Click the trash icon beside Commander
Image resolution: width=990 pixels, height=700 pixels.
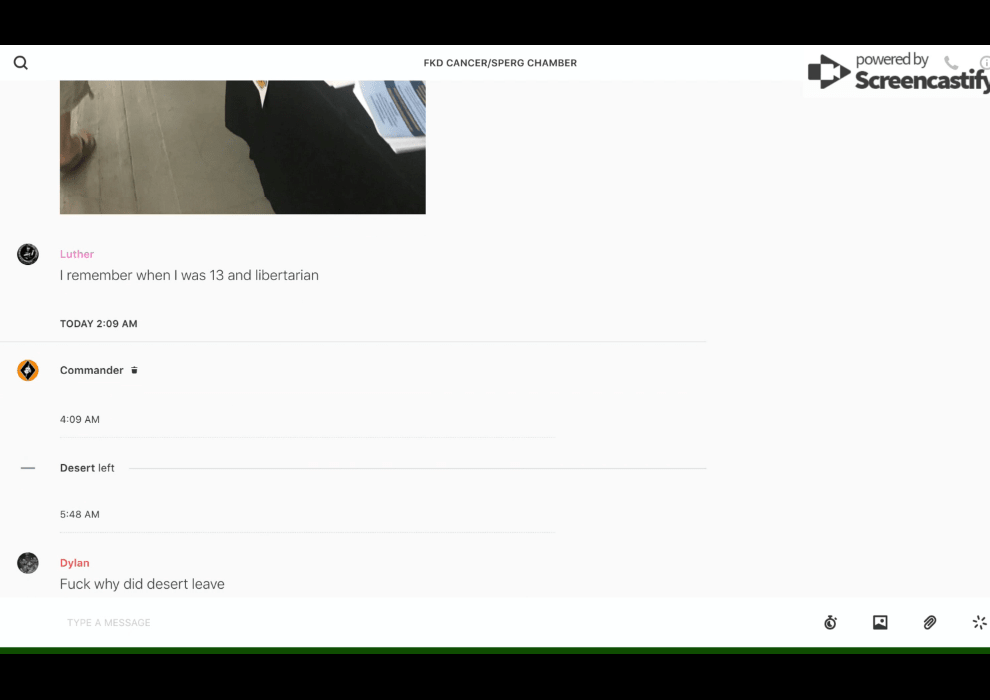point(135,371)
